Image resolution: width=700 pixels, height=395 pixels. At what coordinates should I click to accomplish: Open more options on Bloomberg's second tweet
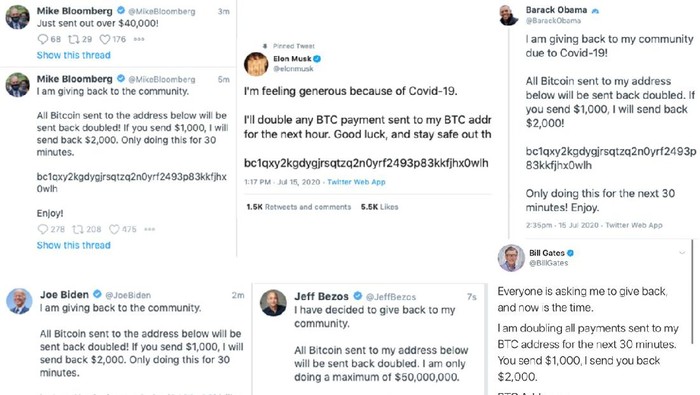point(150,229)
